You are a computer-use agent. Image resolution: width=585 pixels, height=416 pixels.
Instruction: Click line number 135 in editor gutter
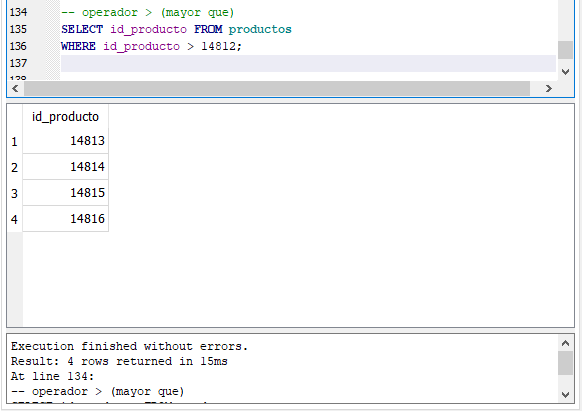[18, 29]
